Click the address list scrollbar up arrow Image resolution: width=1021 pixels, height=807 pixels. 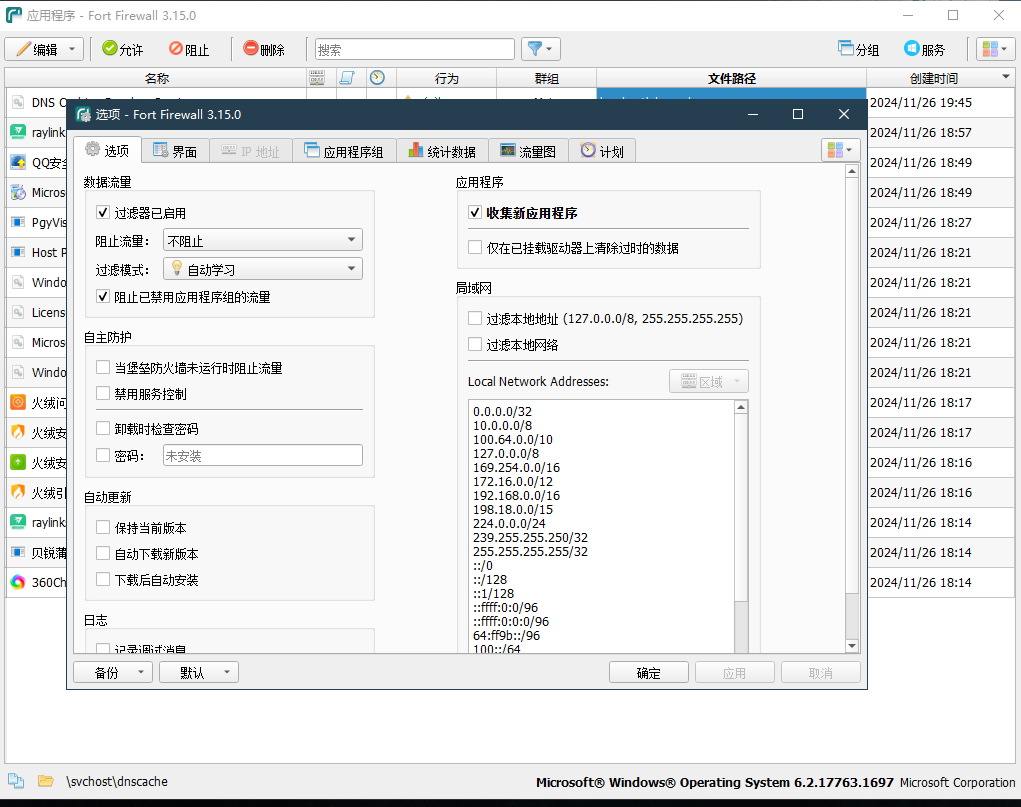(x=741, y=407)
